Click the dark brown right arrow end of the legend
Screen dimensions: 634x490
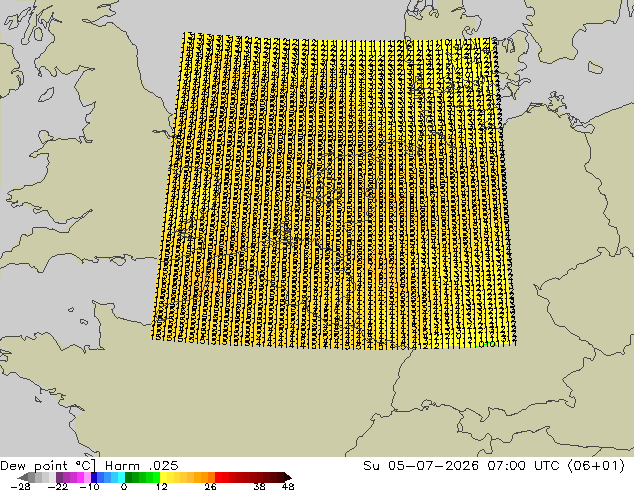[288, 477]
